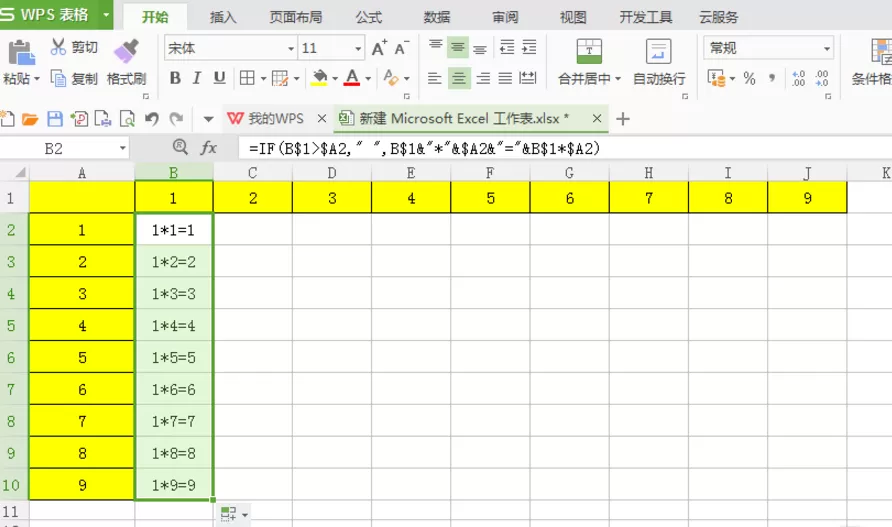The image size is (892, 527).
Task: Switch to the 视图 ribbon tab
Action: (x=573, y=17)
